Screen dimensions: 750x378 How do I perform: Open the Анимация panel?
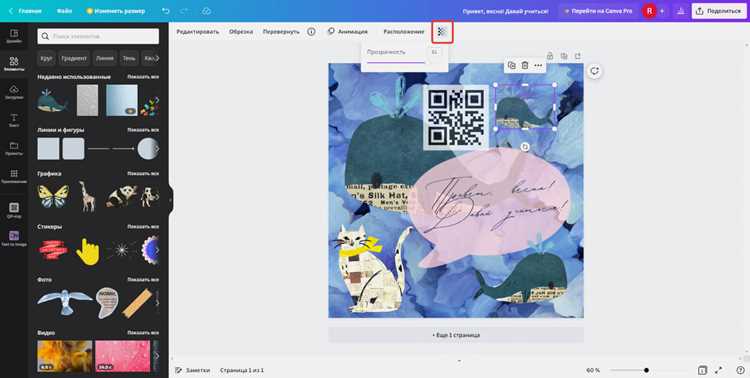[x=348, y=32]
